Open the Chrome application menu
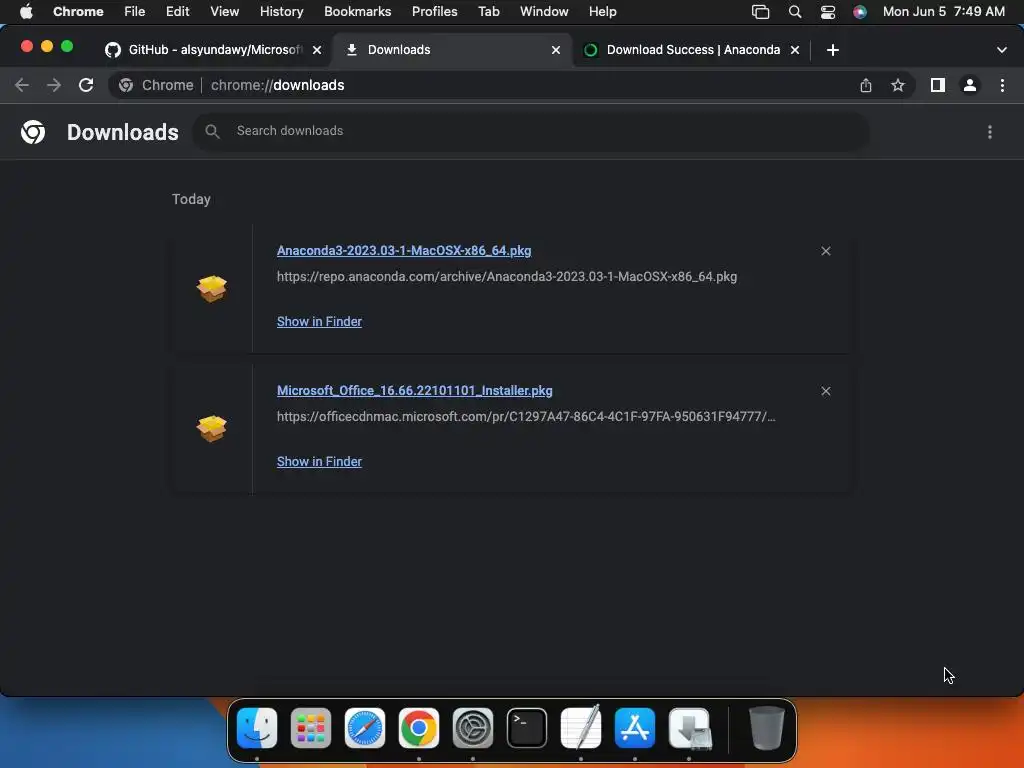The image size is (1024, 768). (78, 11)
